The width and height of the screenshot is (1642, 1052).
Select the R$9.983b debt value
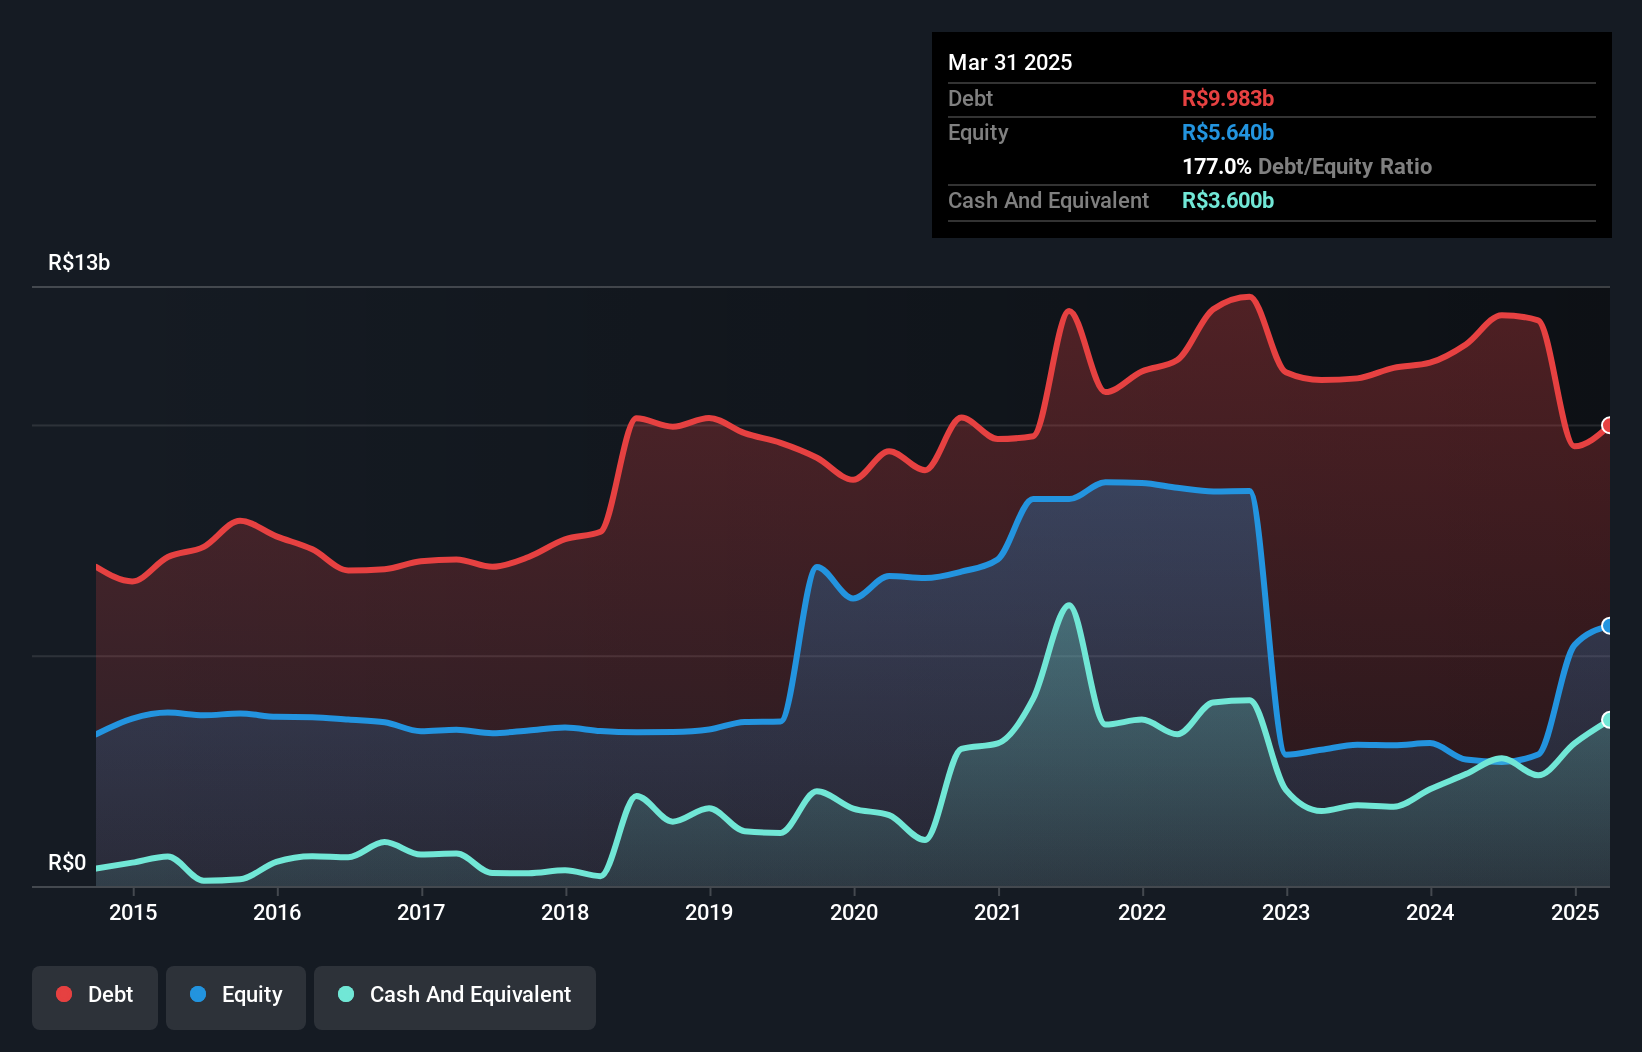tap(1228, 98)
